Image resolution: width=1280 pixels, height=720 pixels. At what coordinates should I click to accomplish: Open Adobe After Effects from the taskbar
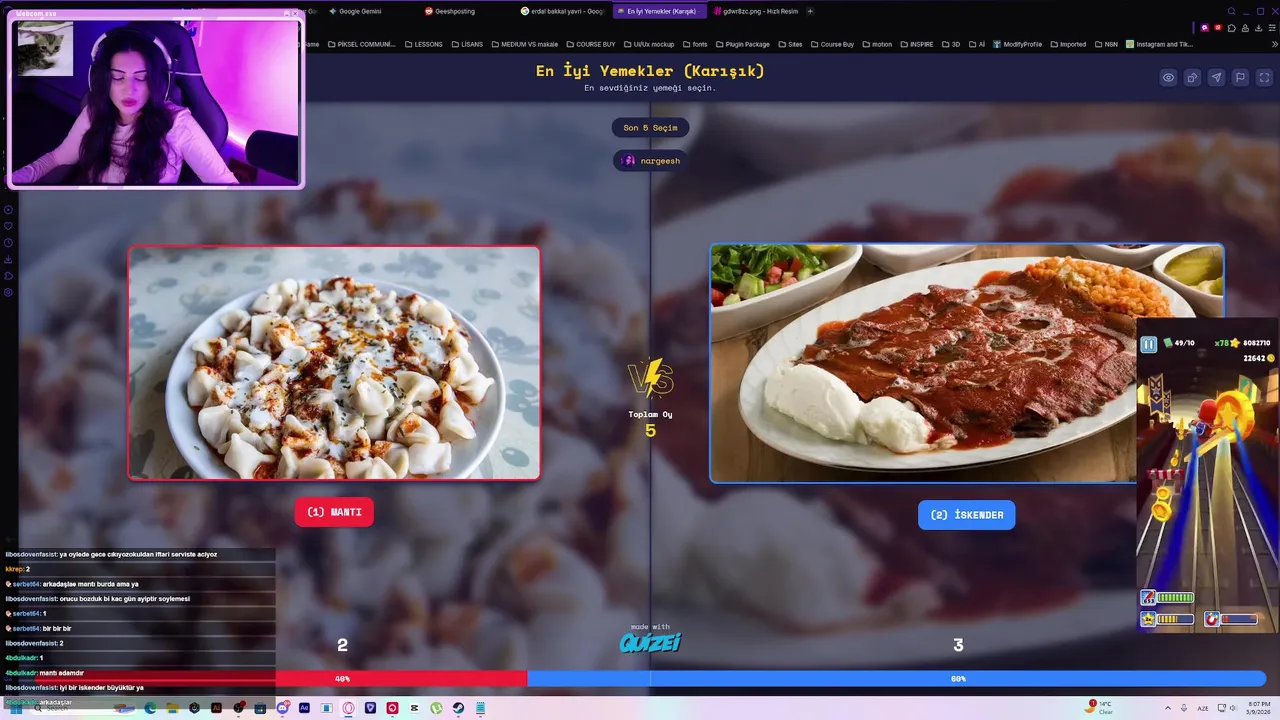(x=304, y=708)
